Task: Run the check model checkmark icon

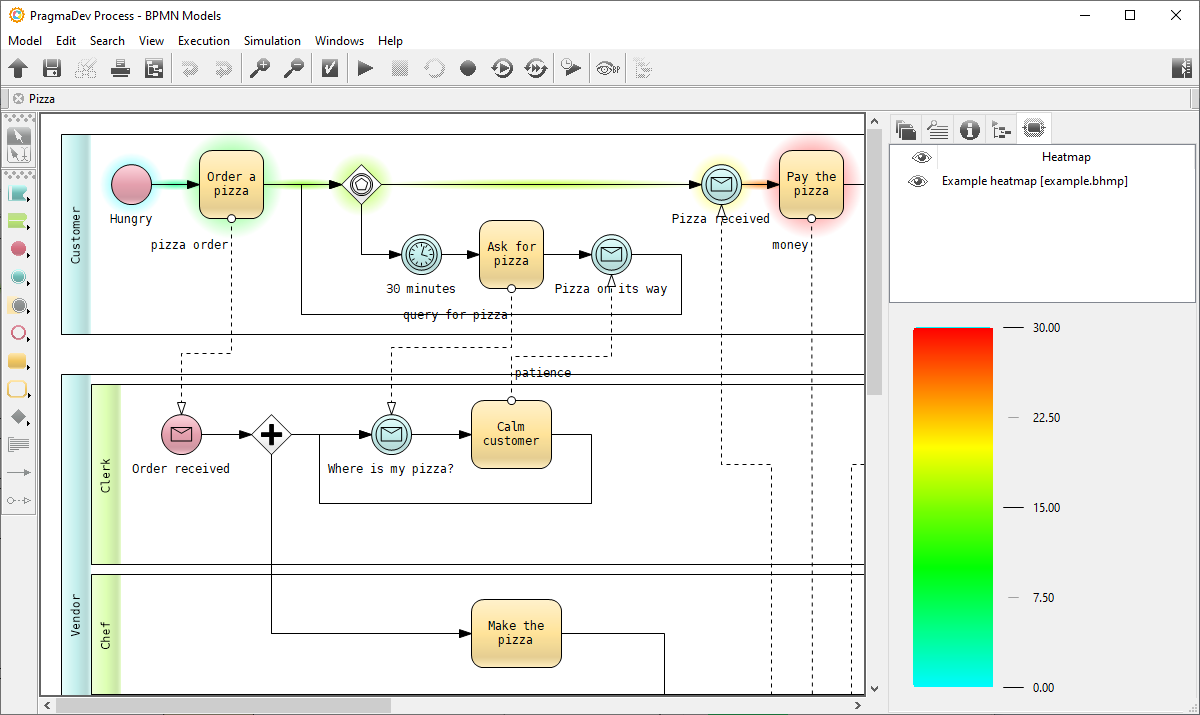Action: coord(329,68)
